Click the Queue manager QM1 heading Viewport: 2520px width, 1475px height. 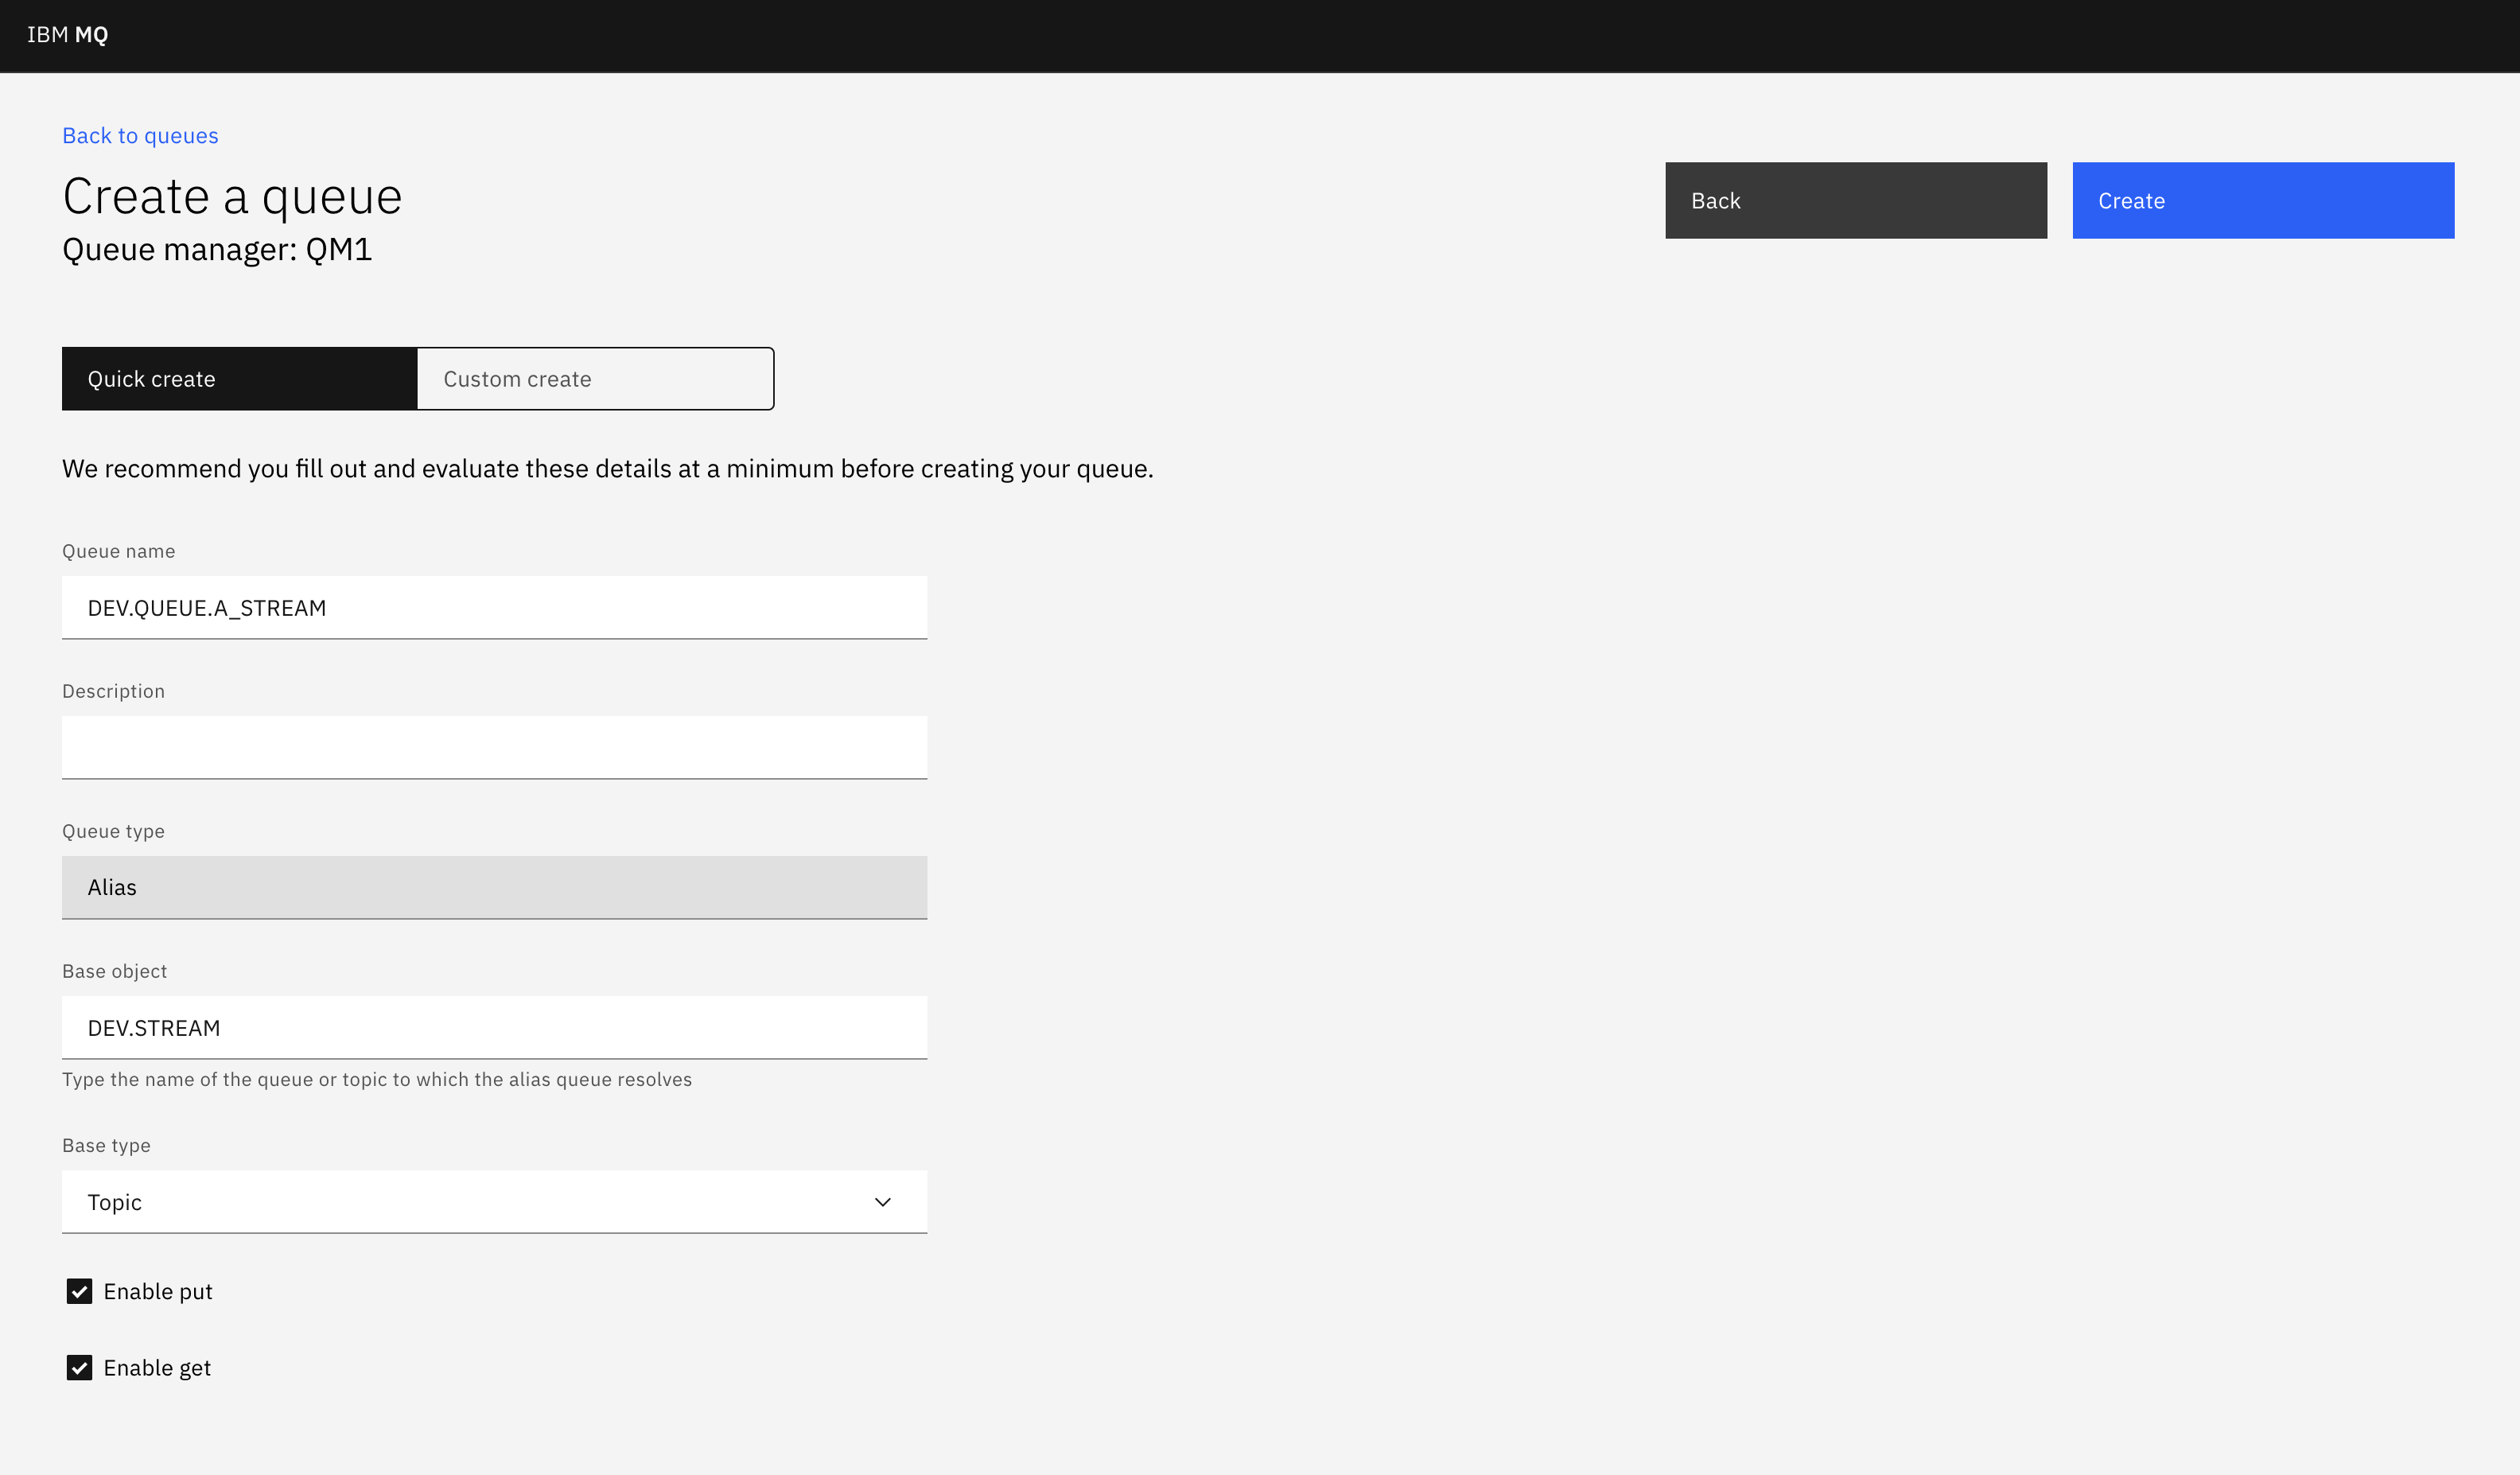pyautogui.click(x=216, y=250)
